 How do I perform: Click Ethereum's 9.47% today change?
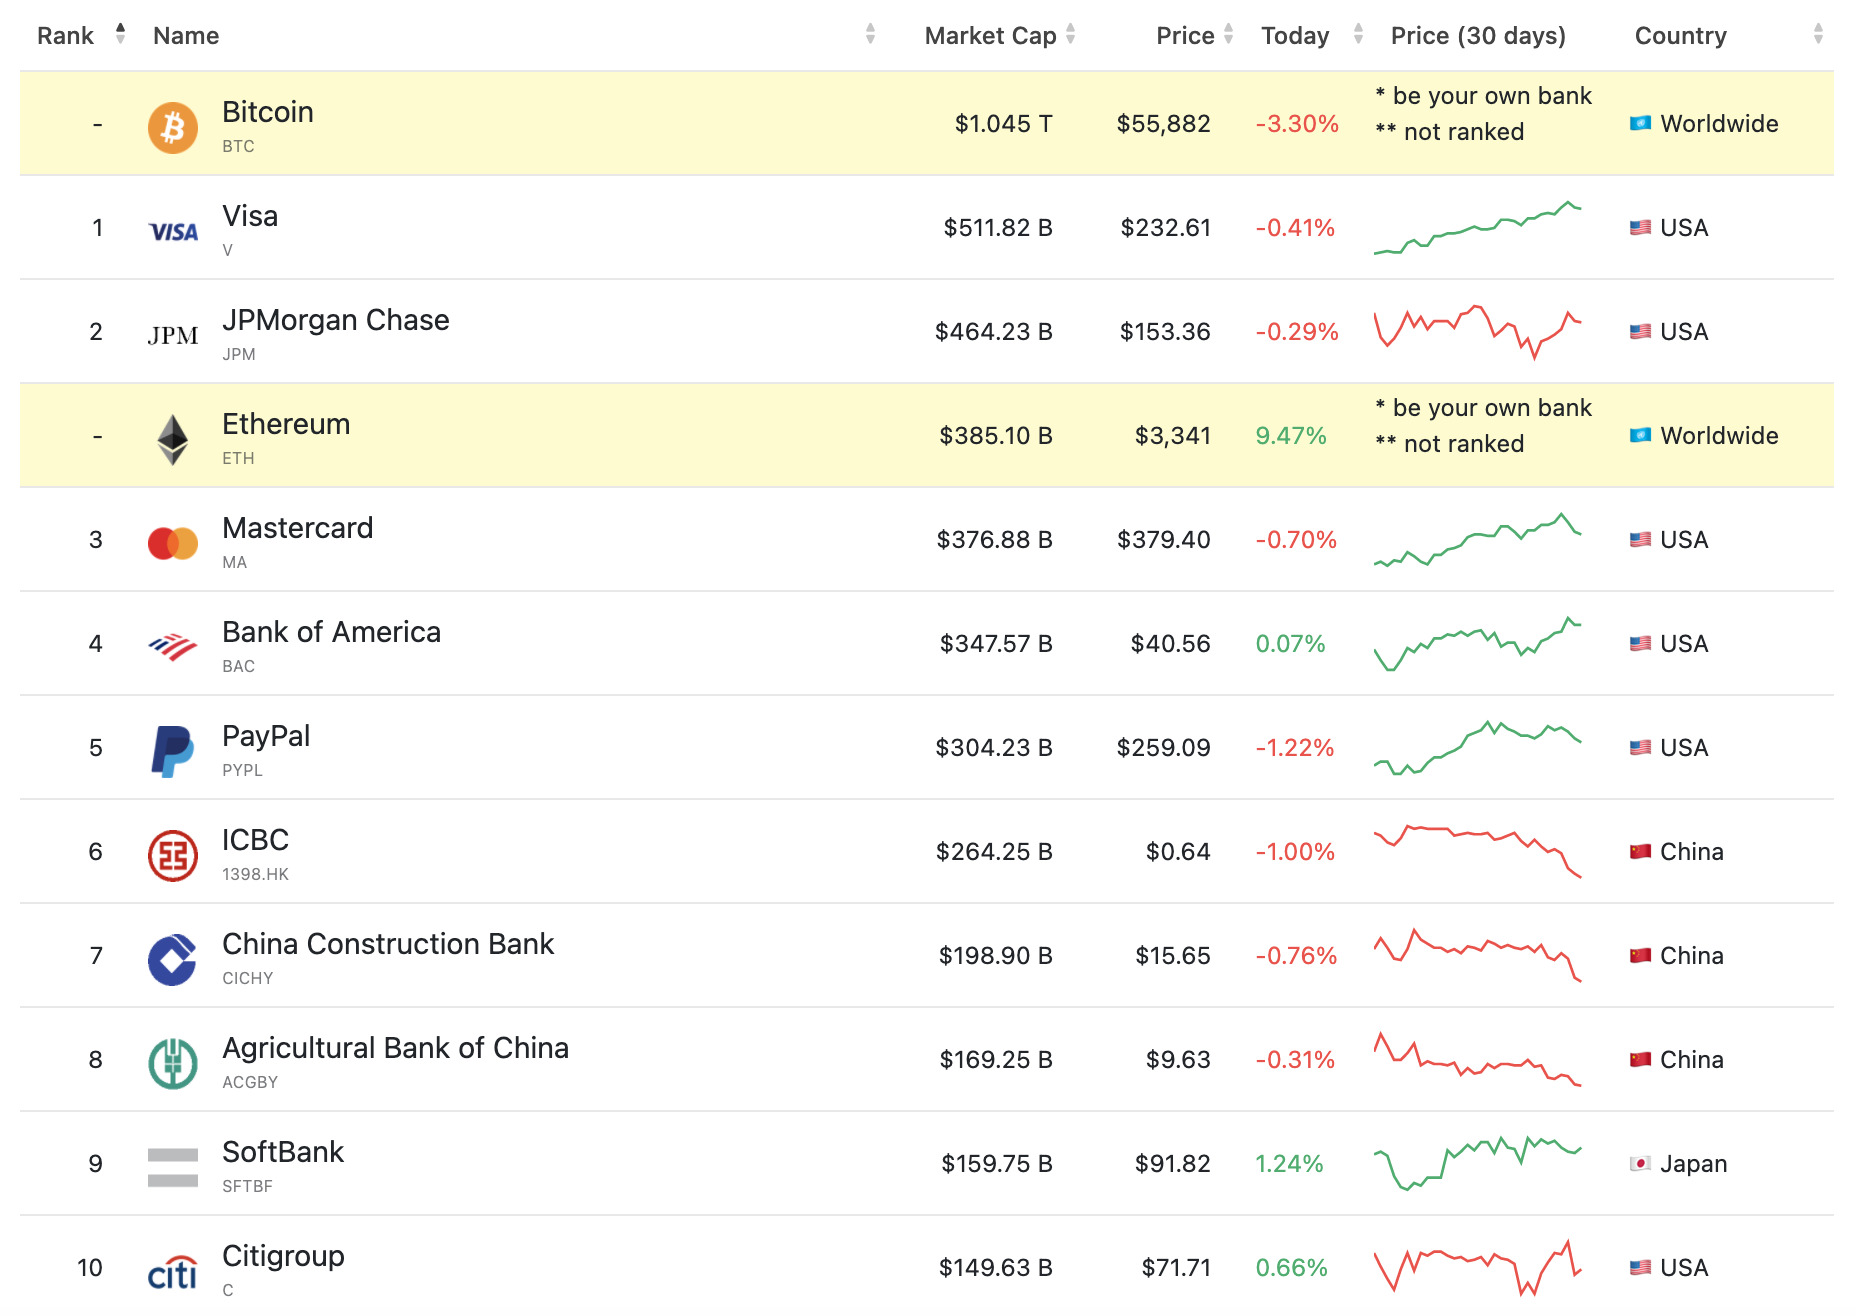(1291, 436)
